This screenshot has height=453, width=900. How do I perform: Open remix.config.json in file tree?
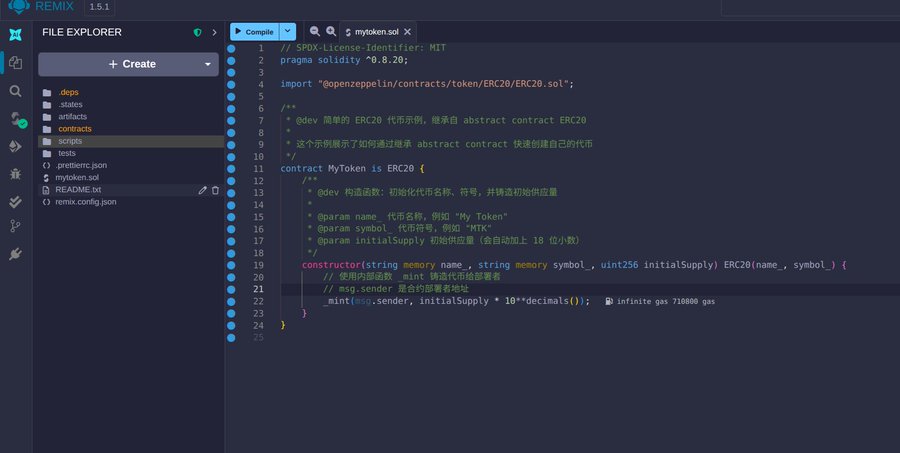pyautogui.click(x=86, y=202)
